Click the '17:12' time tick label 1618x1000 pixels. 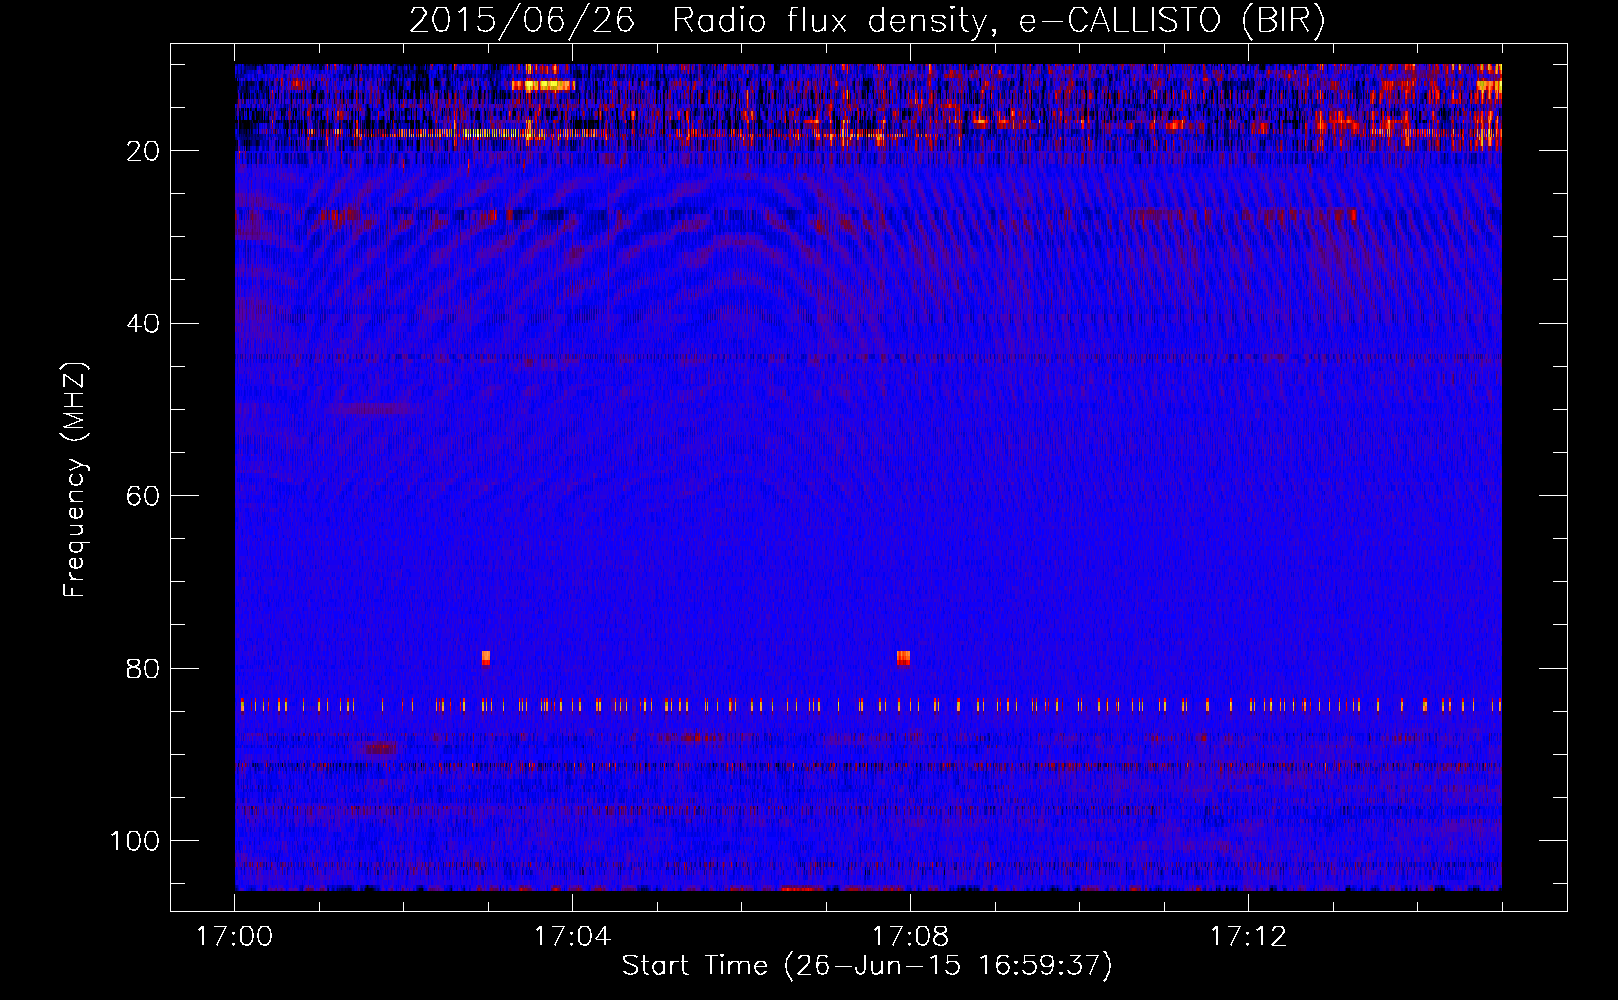(x=1248, y=937)
